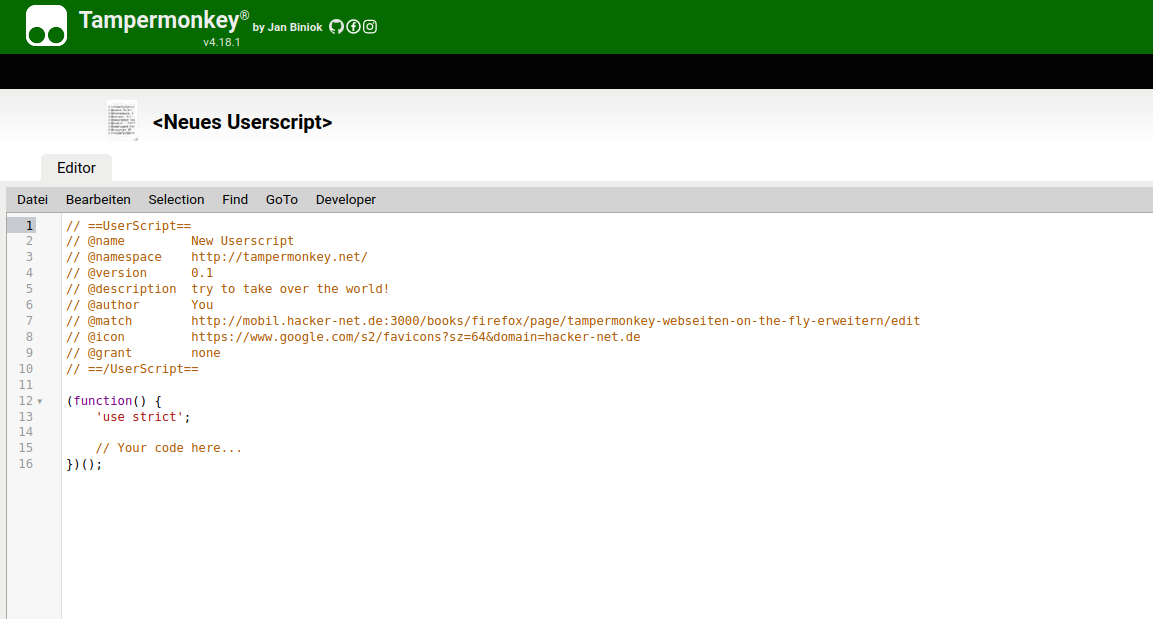
Task: Open the GoTo menu
Action: pyautogui.click(x=282, y=199)
